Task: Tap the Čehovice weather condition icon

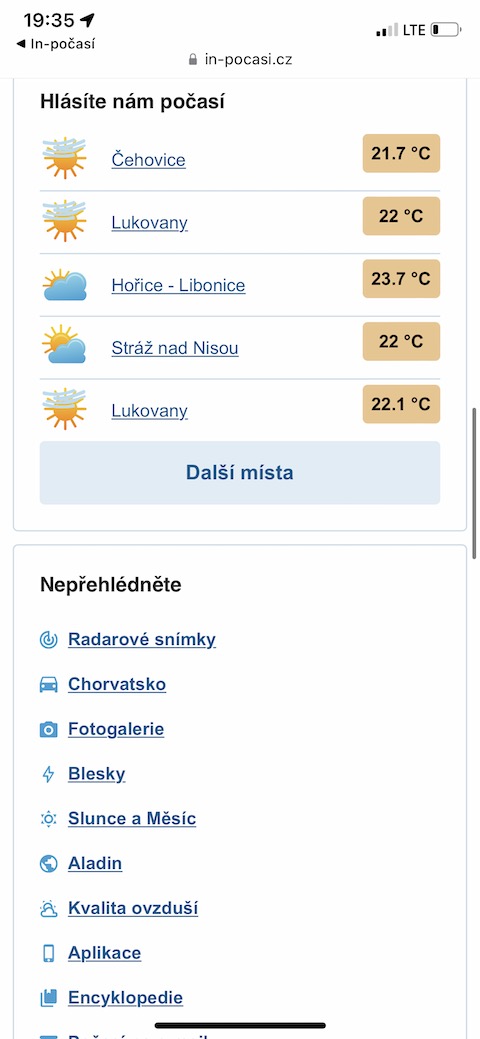Action: 64,158
